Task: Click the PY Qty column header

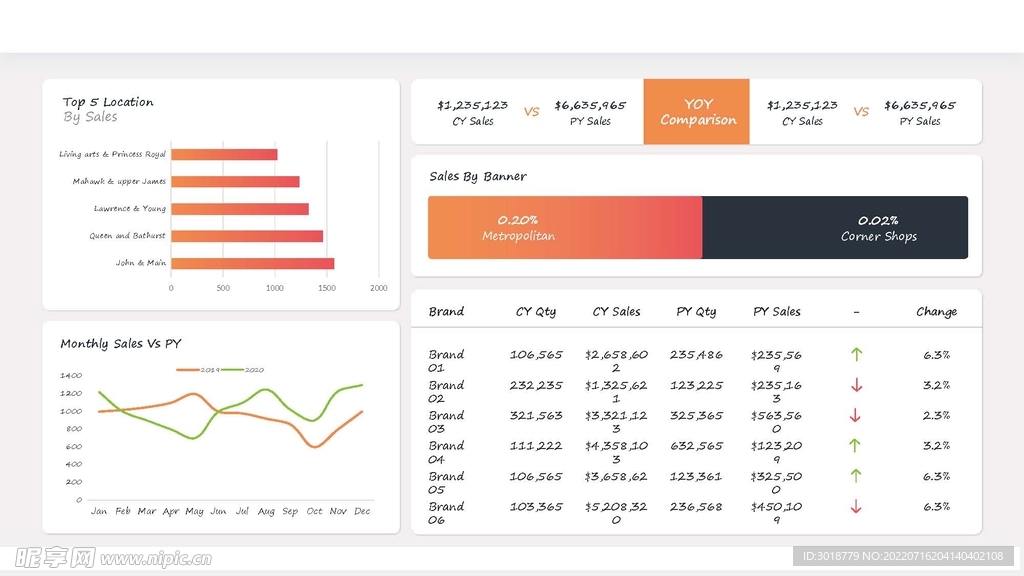Action: click(x=696, y=312)
